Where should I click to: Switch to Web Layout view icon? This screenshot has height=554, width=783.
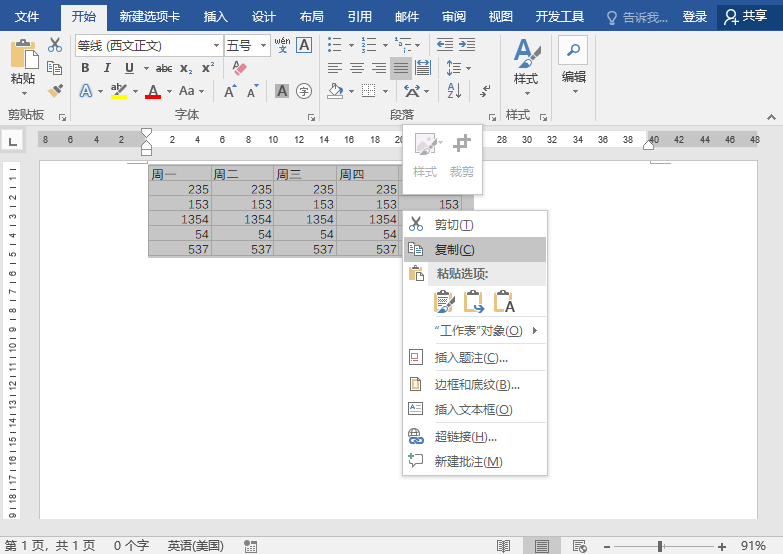pyautogui.click(x=579, y=546)
